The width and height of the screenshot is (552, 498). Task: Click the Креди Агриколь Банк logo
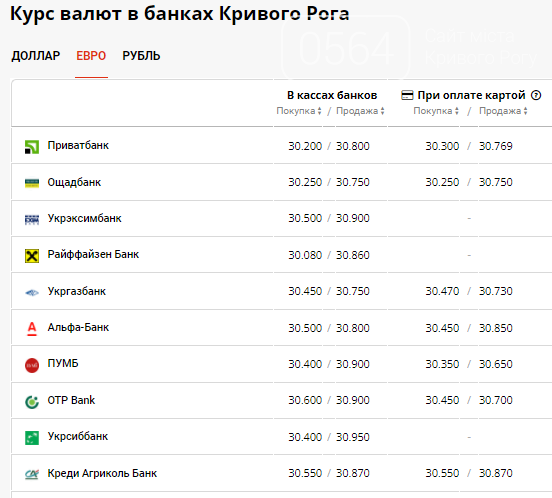[x=32, y=474]
